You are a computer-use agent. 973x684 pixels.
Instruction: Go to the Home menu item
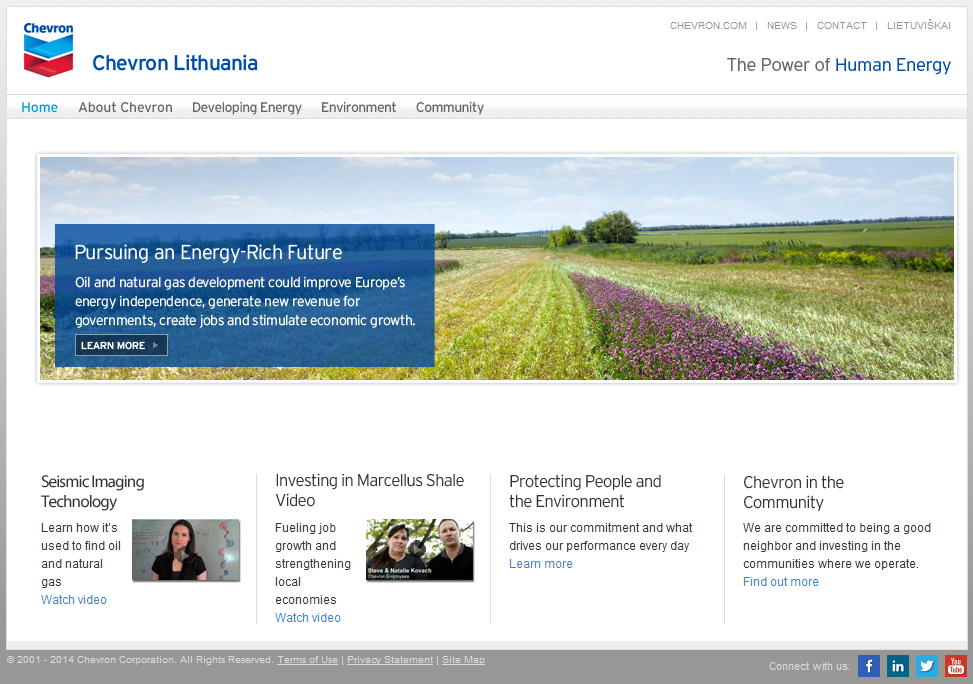(x=39, y=107)
